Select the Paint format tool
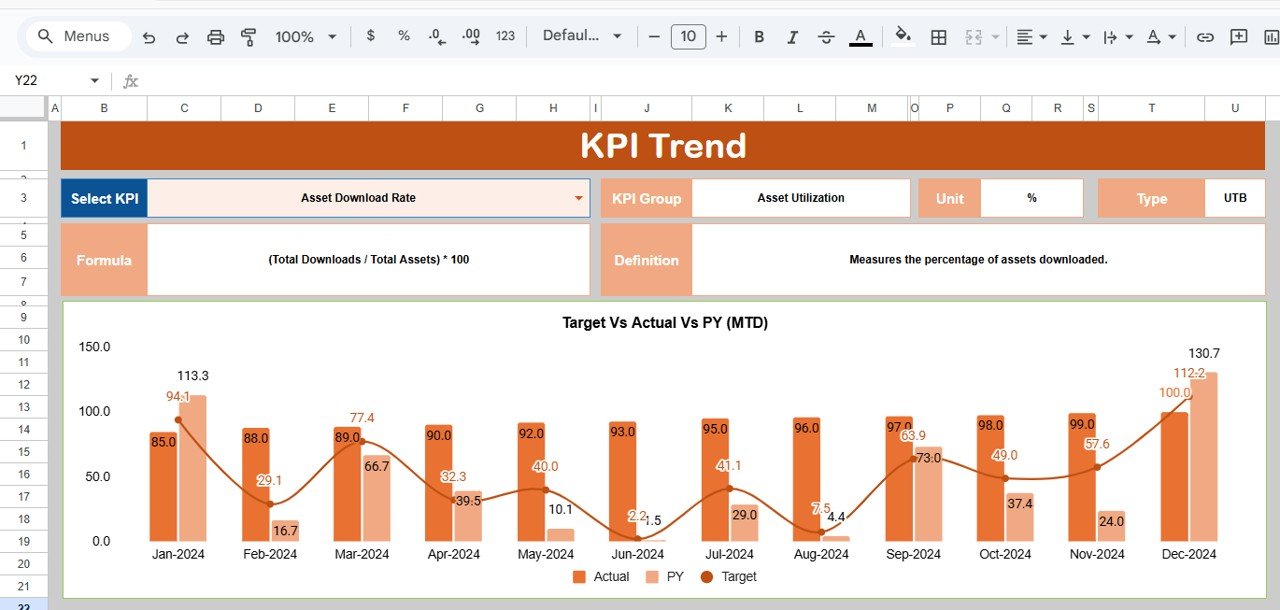Image resolution: width=1280 pixels, height=610 pixels. 248,36
